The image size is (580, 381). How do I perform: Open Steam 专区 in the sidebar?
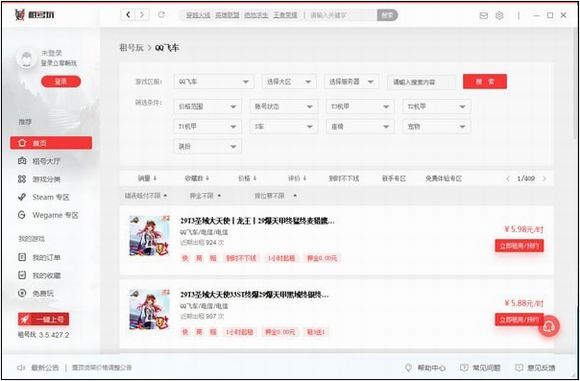point(44,197)
